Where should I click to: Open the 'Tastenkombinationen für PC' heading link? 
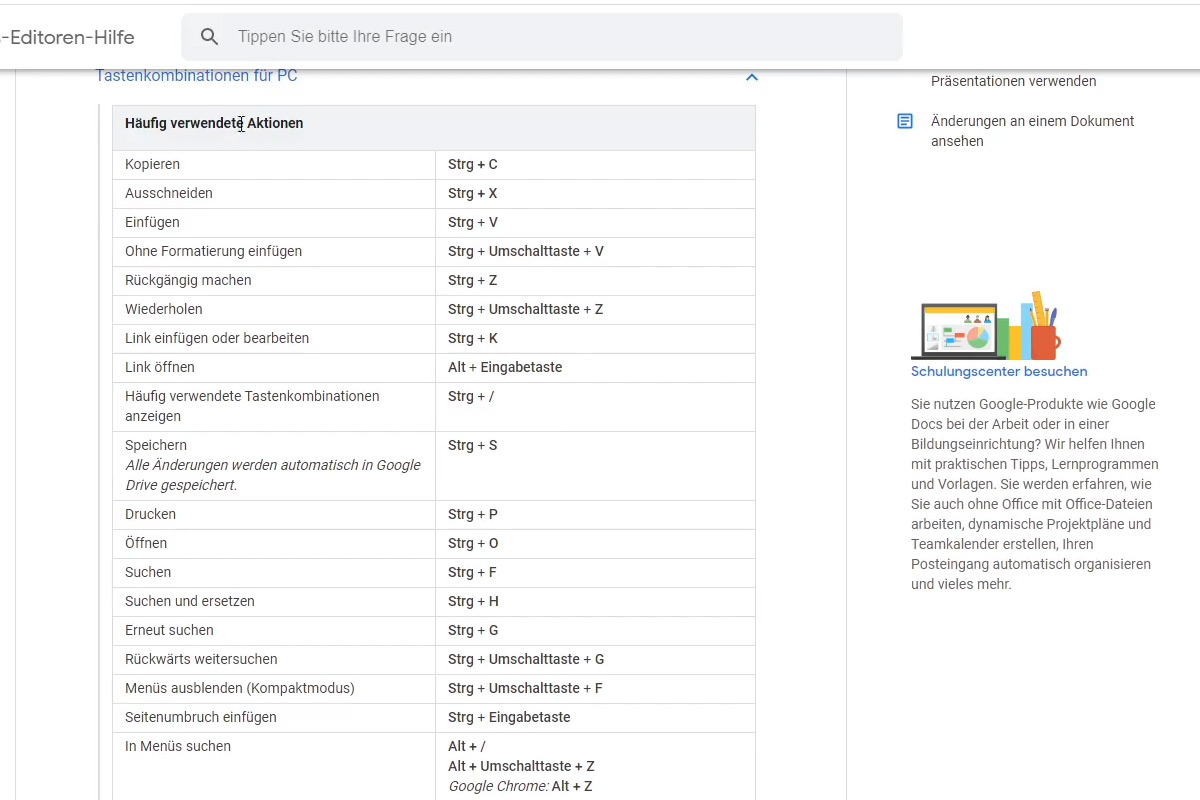pyautogui.click(x=196, y=76)
